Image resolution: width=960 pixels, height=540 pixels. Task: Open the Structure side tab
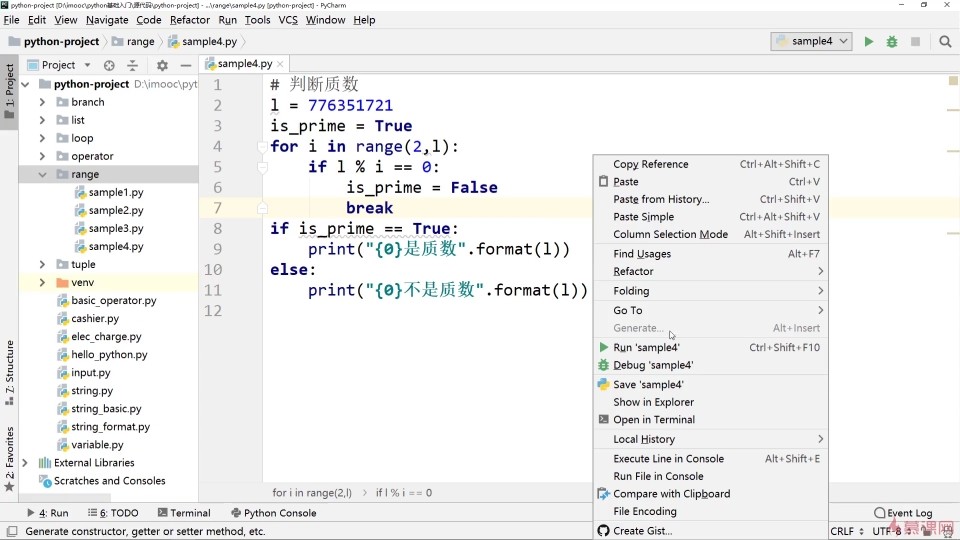[x=9, y=372]
